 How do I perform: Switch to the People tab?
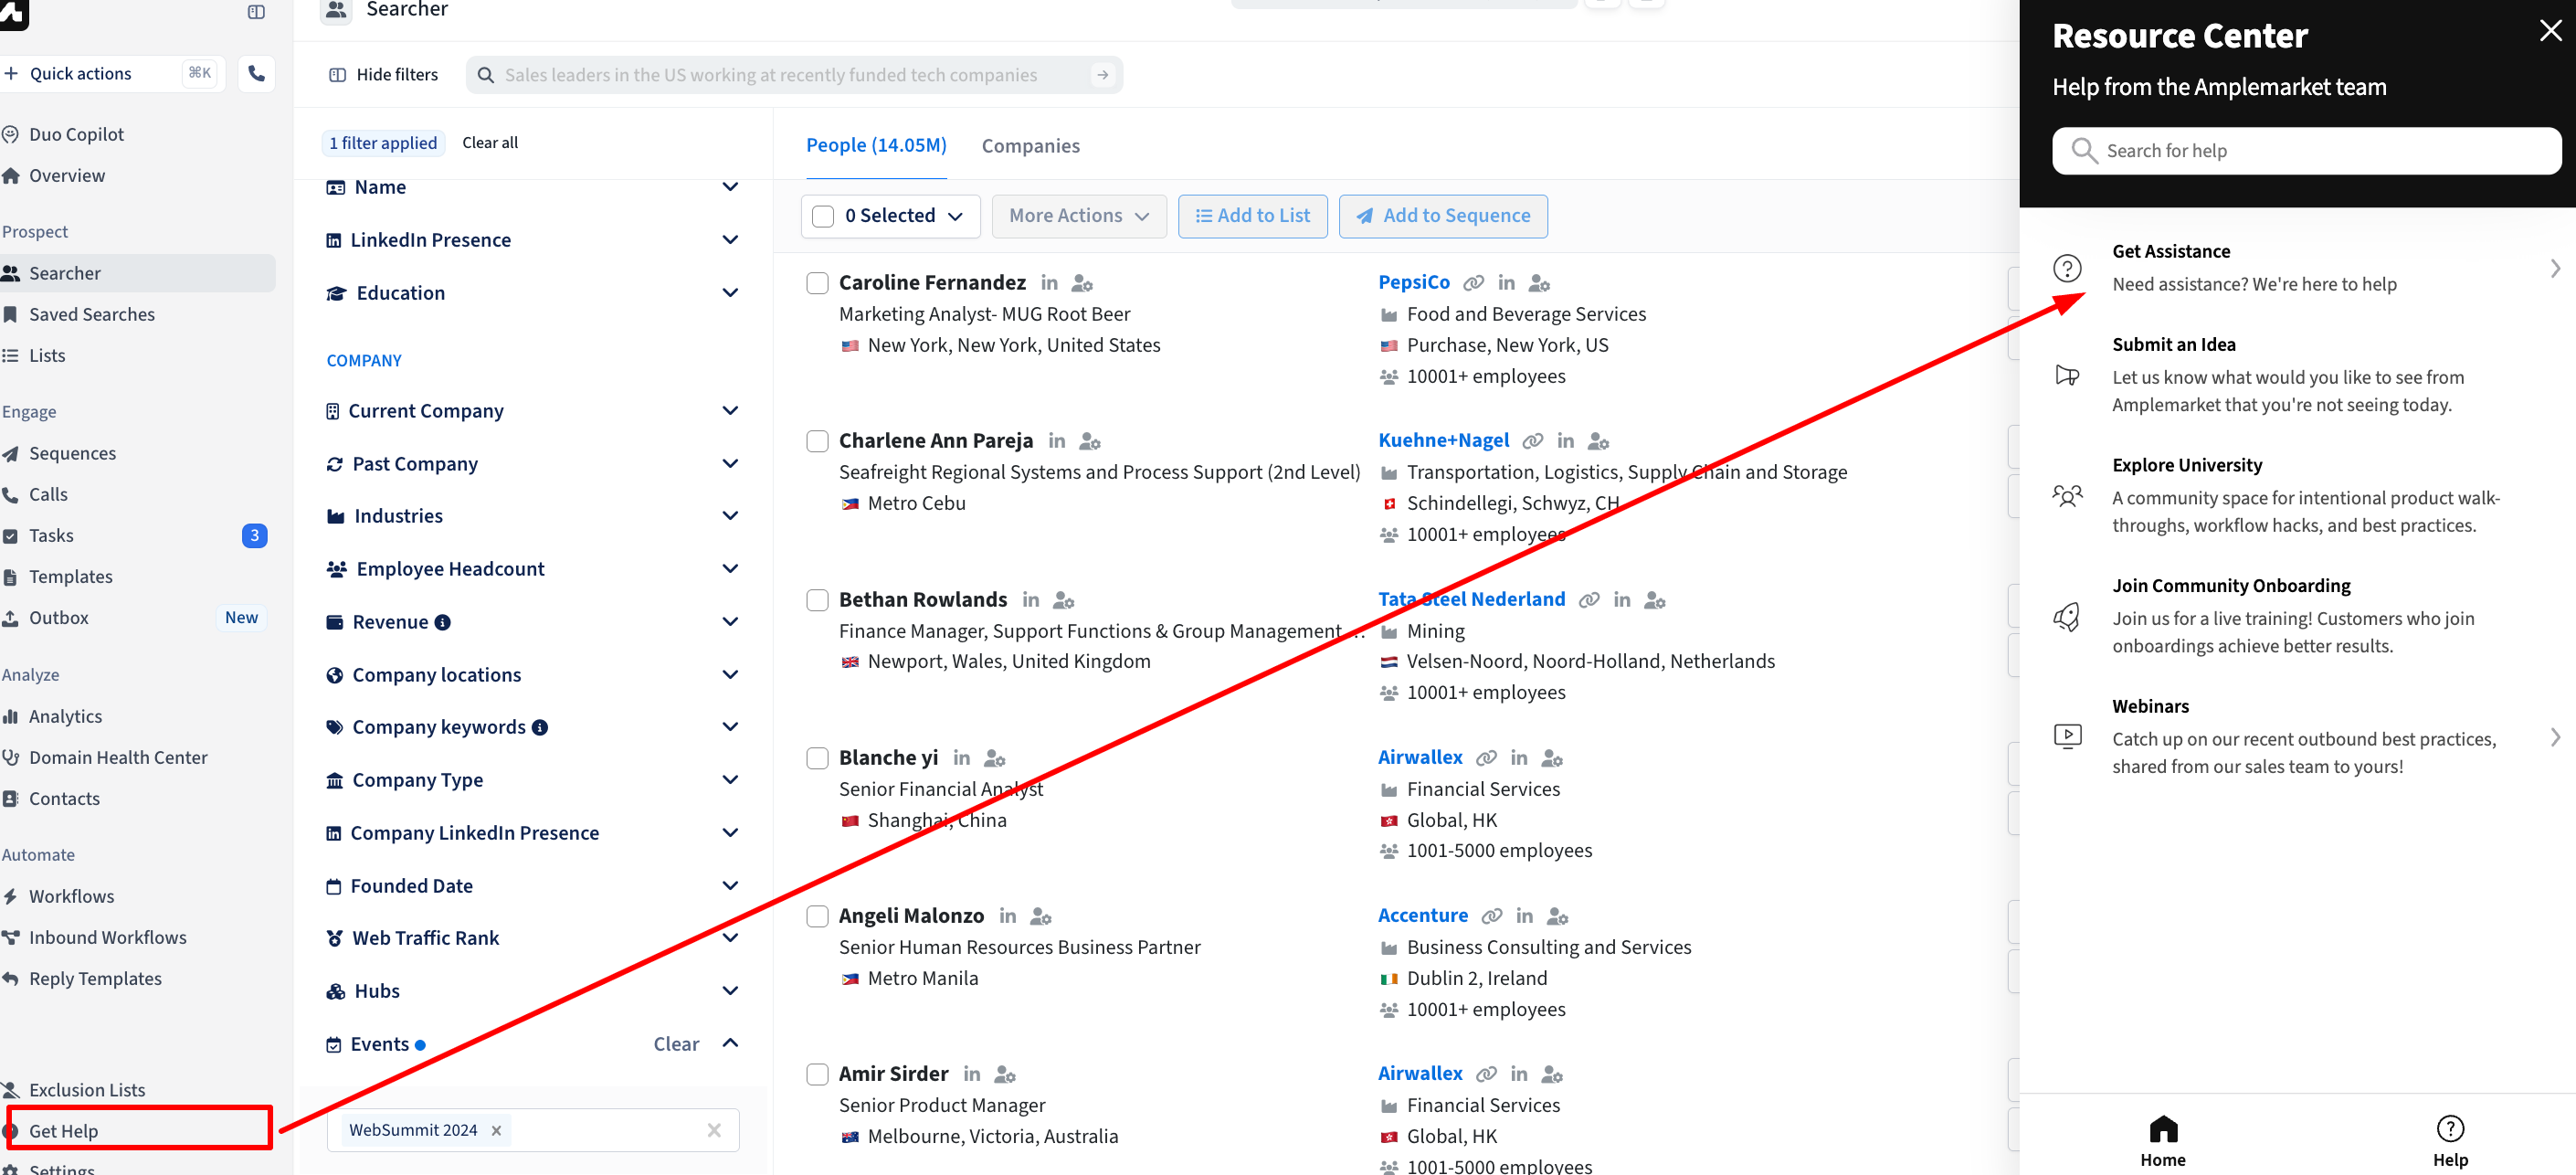coord(876,145)
